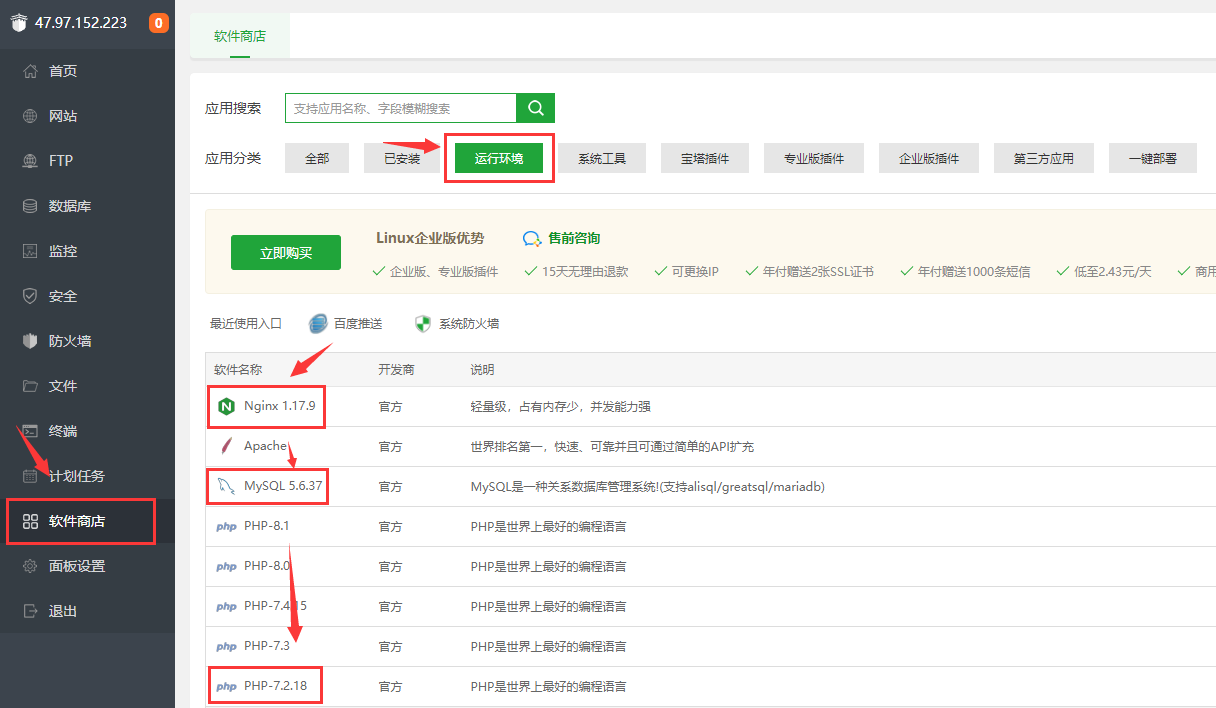Click the globe icon beside 网站
The width and height of the screenshot is (1216, 708).
click(30, 116)
